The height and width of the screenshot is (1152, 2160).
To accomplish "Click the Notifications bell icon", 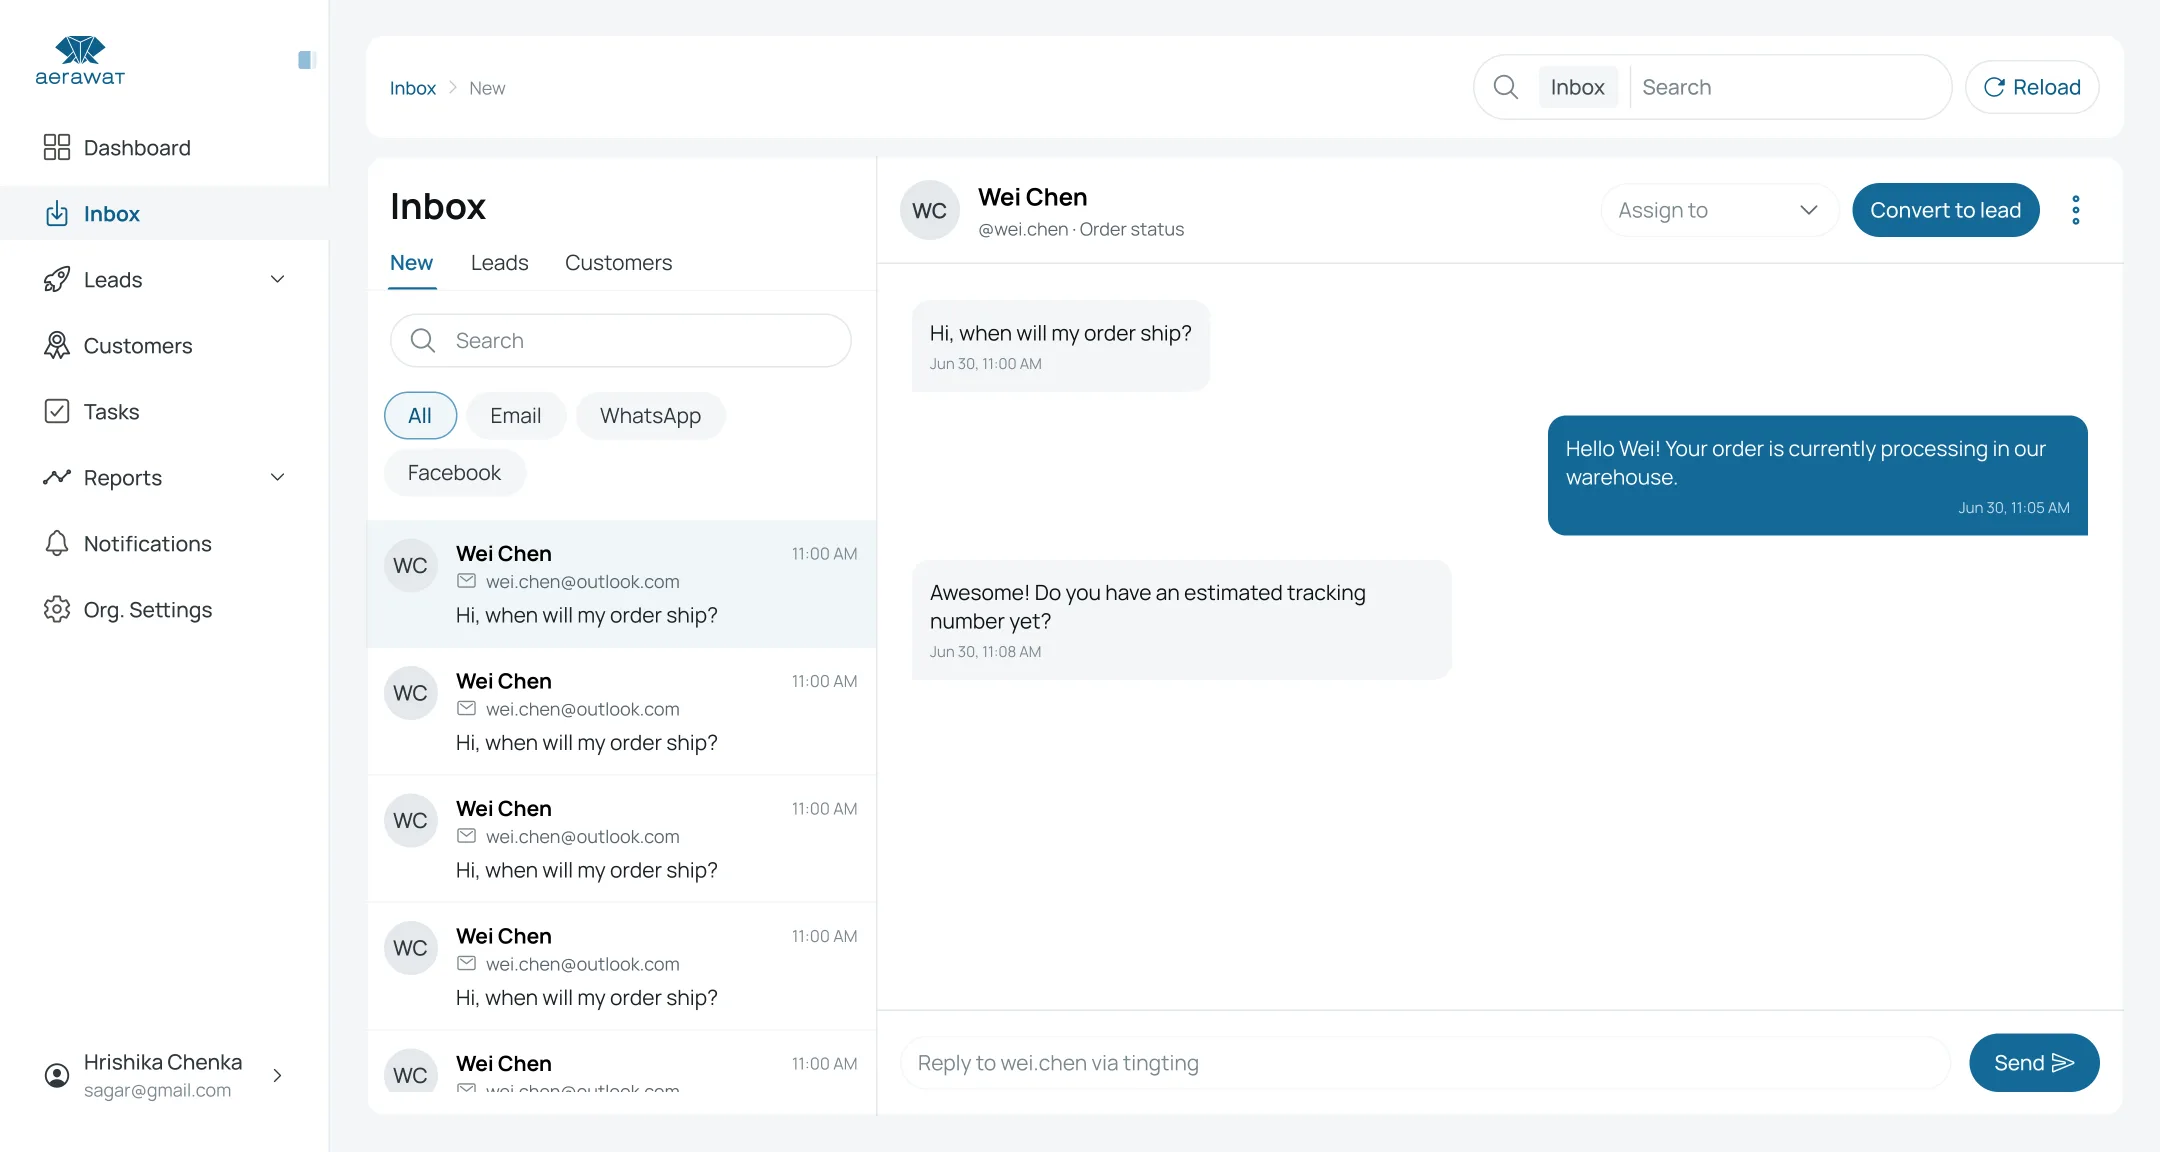I will [x=57, y=543].
